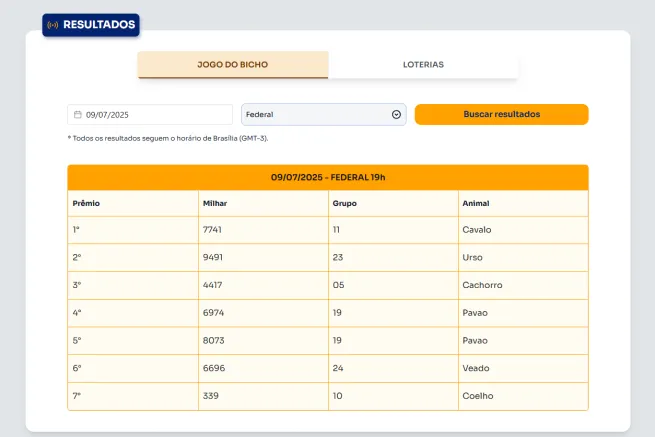The image size is (655, 437).
Task: Select grupo value 05
Action: pyautogui.click(x=393, y=285)
